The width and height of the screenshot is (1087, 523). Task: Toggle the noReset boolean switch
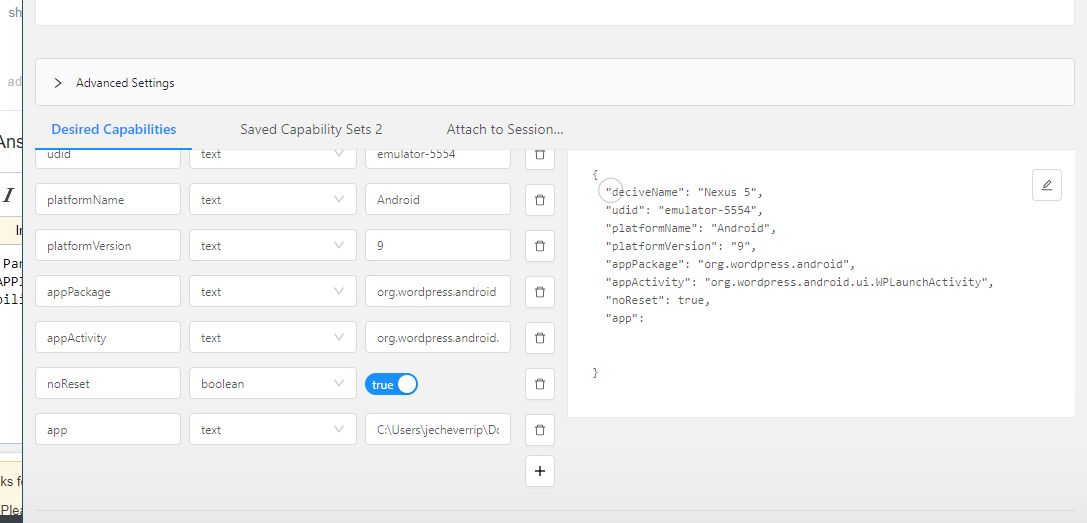coord(391,384)
